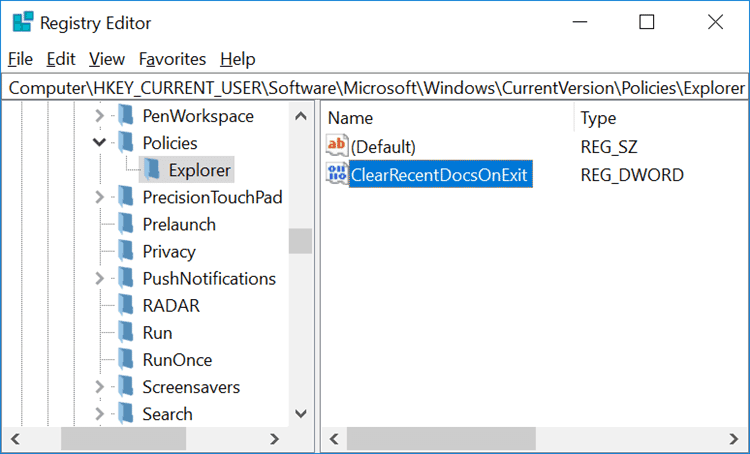The image size is (750, 454).
Task: Expand the PushNotifications key
Action: [99, 279]
